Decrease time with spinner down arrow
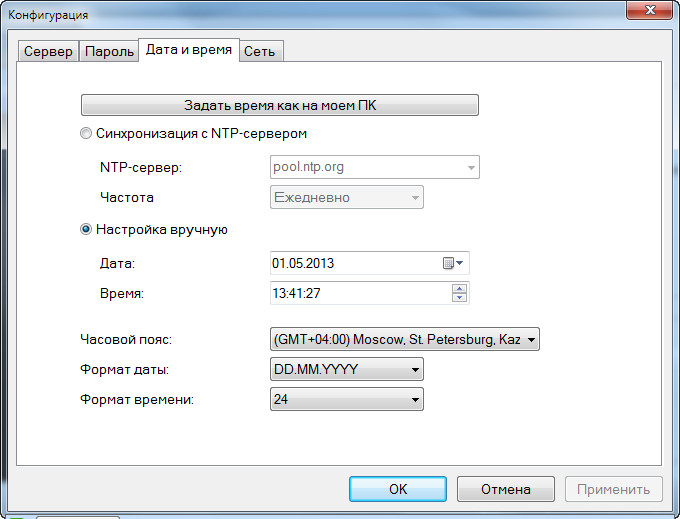This screenshot has width=680, height=519. click(x=459, y=297)
